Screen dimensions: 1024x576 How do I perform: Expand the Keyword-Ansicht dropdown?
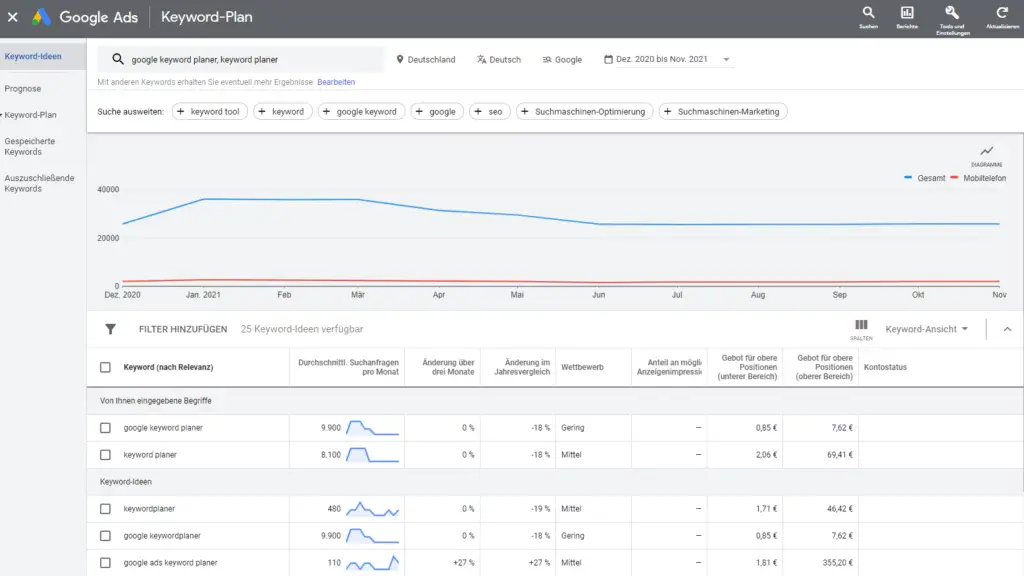(x=926, y=329)
